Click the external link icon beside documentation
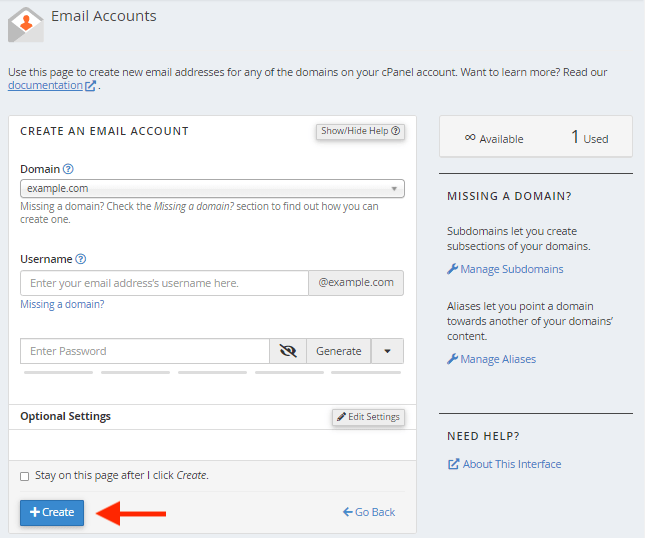 91,86
